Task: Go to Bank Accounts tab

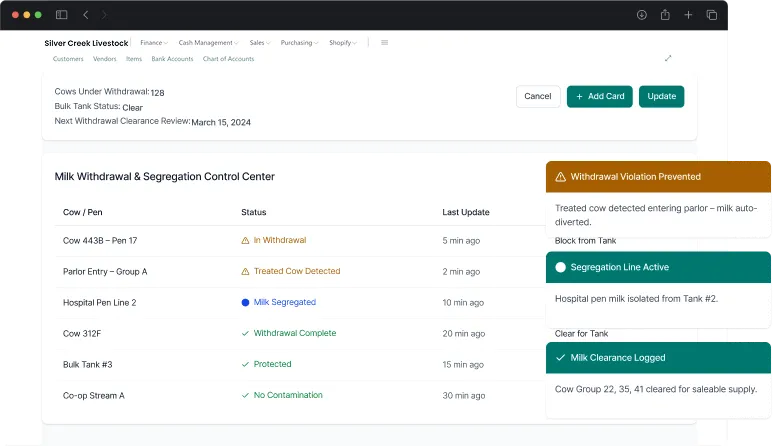Action: pyautogui.click(x=172, y=59)
